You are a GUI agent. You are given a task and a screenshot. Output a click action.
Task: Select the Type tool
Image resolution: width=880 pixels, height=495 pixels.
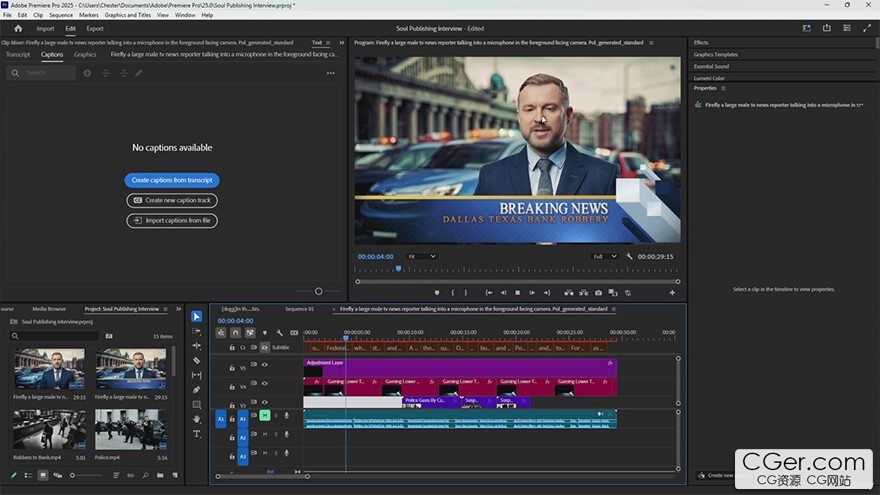tap(196, 434)
